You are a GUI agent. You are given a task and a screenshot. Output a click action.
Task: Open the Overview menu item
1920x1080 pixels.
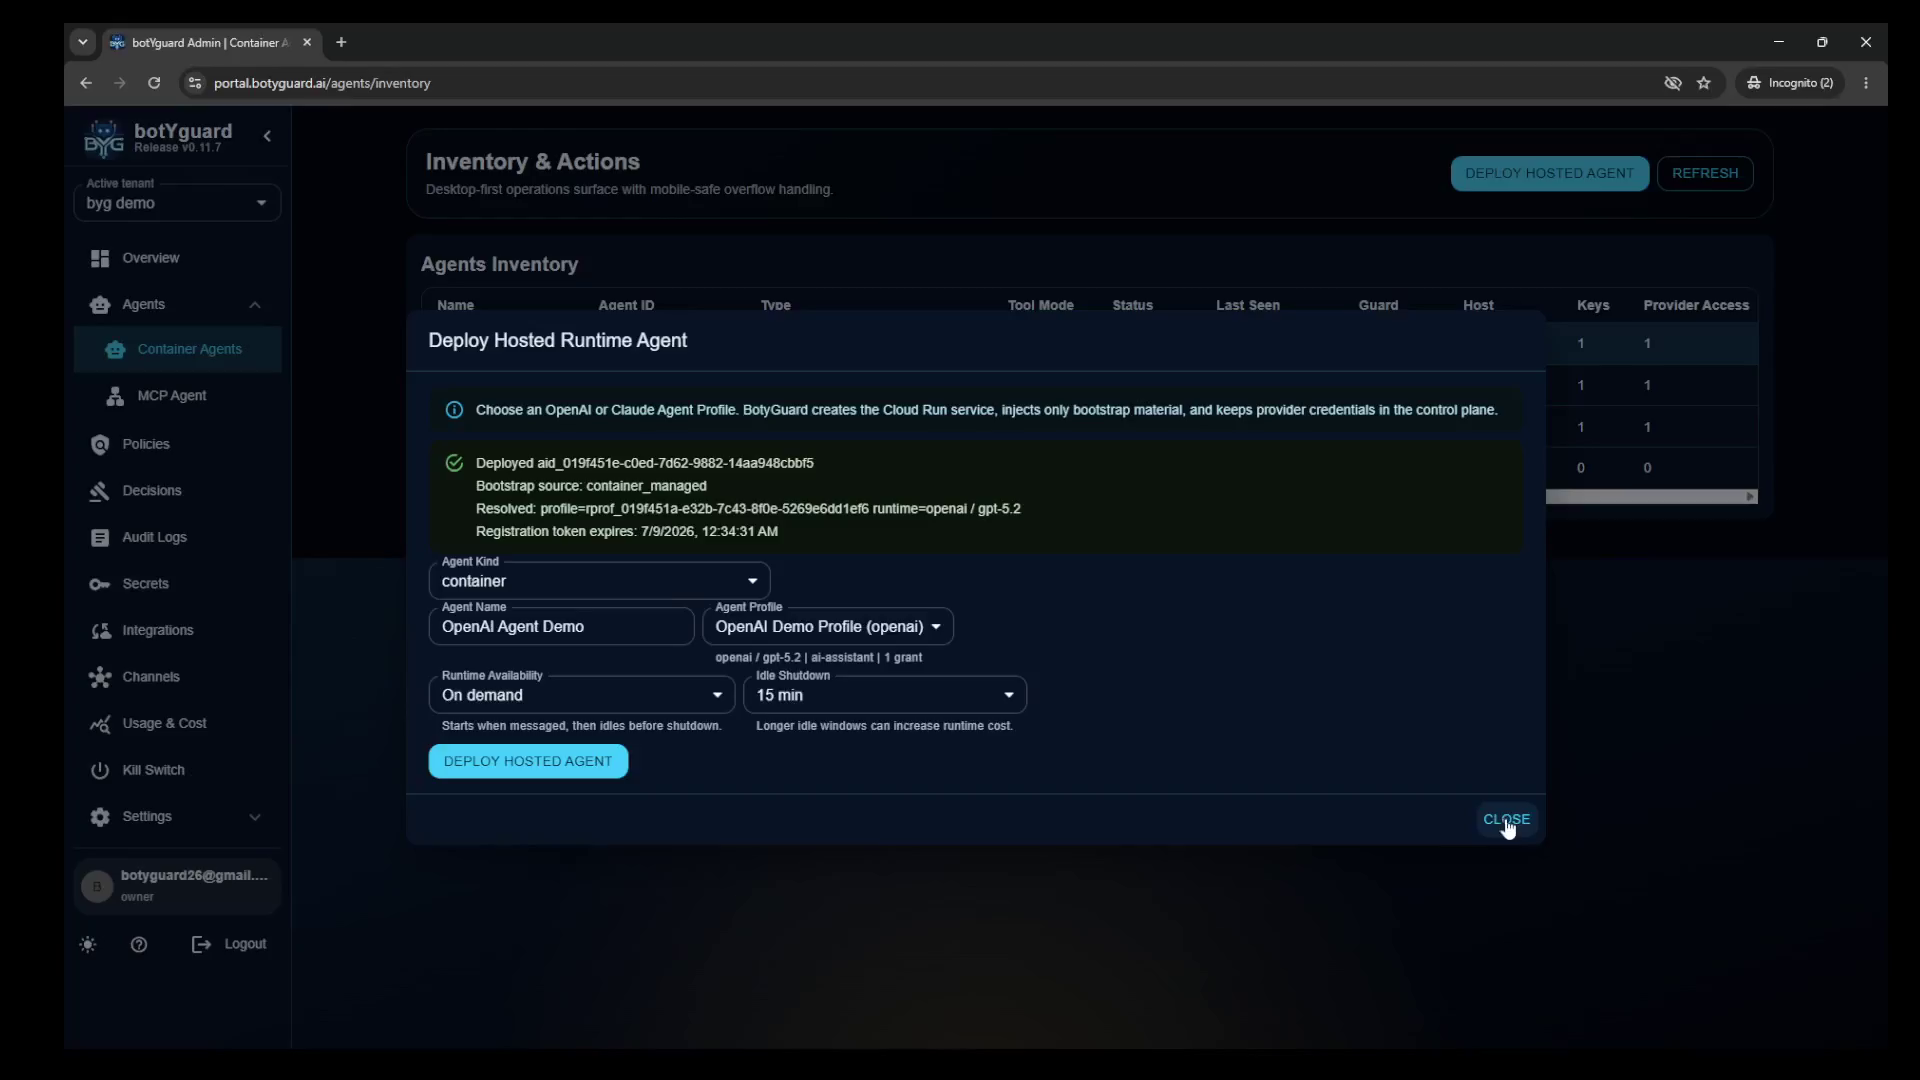177,258
